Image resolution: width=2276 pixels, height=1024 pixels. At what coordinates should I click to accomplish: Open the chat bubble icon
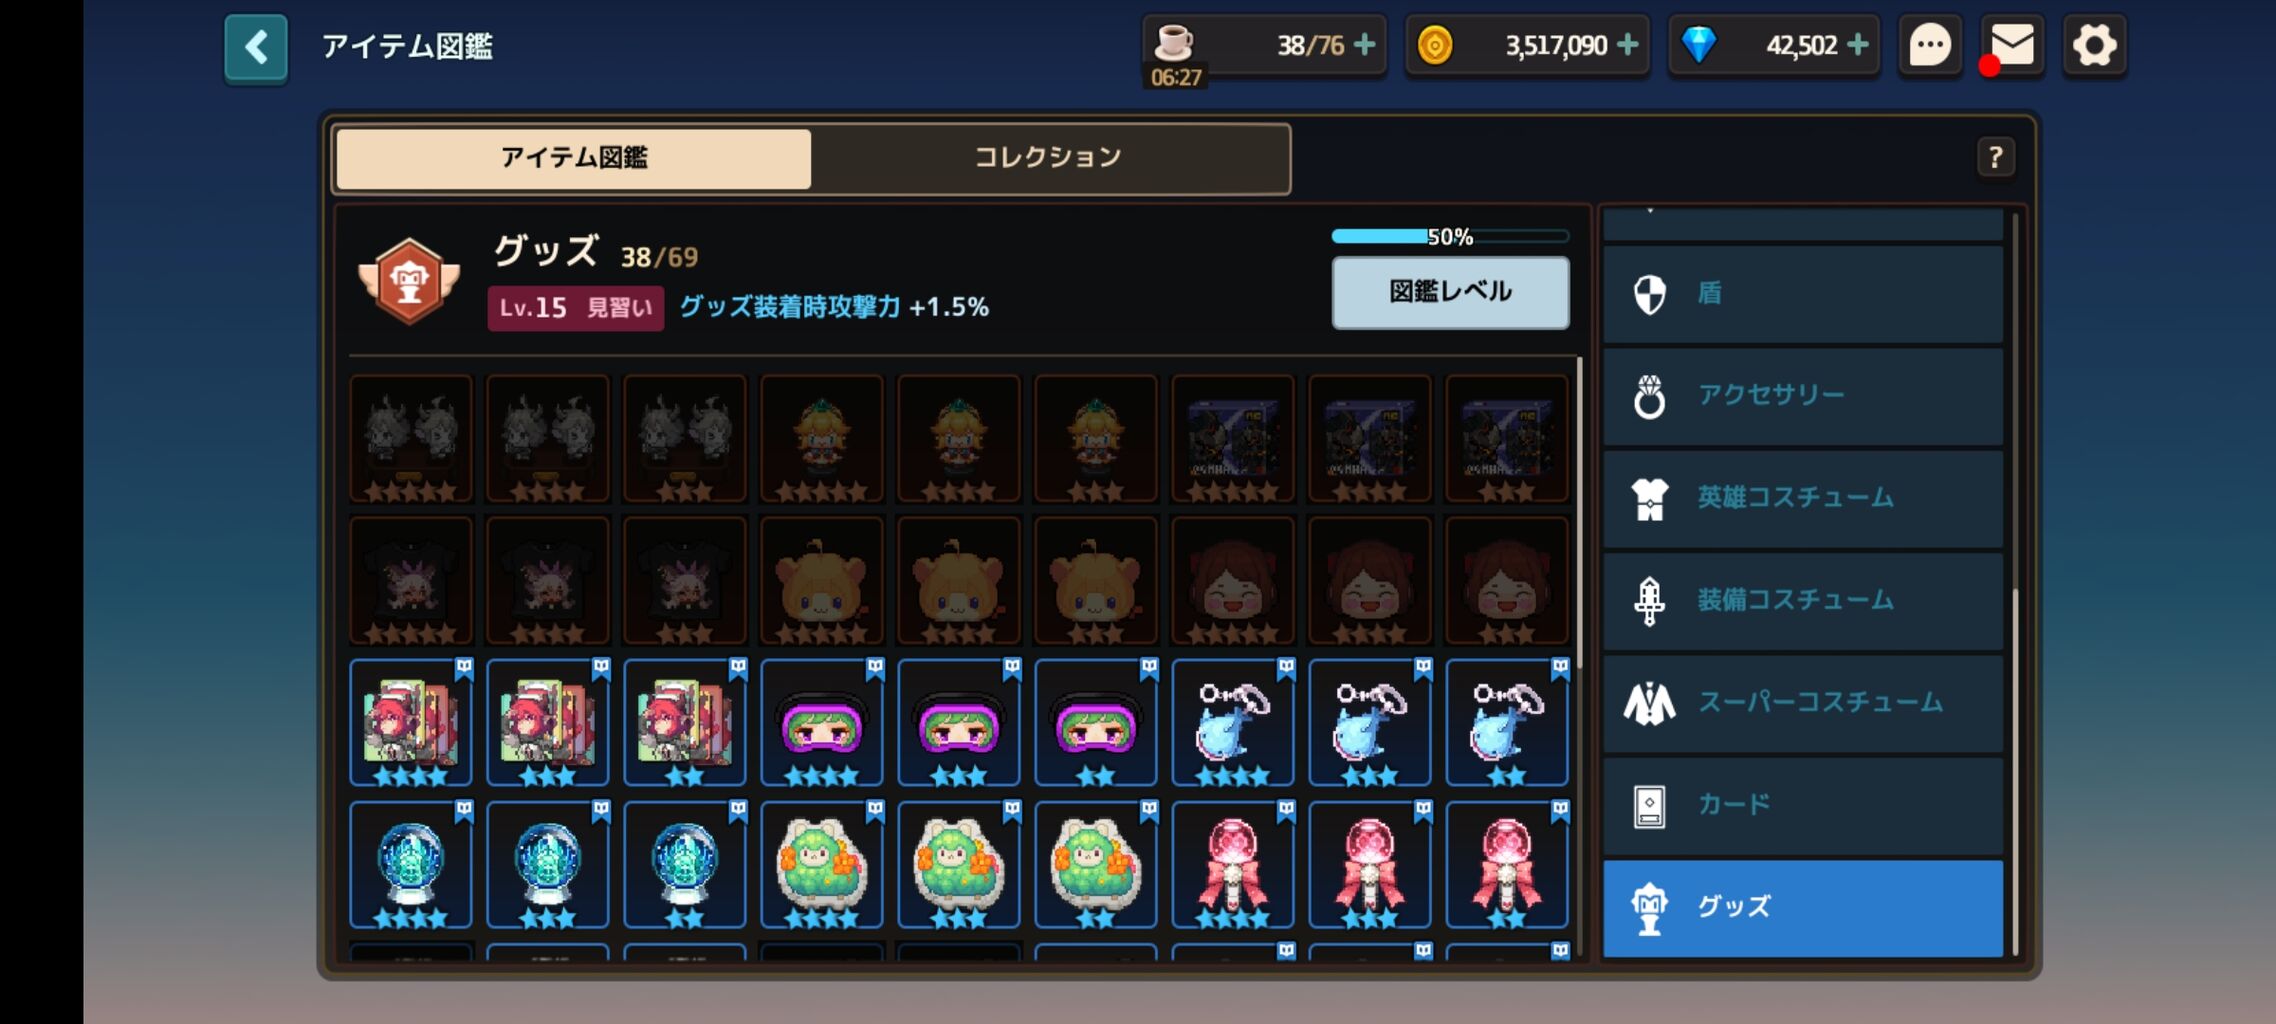tap(1929, 46)
